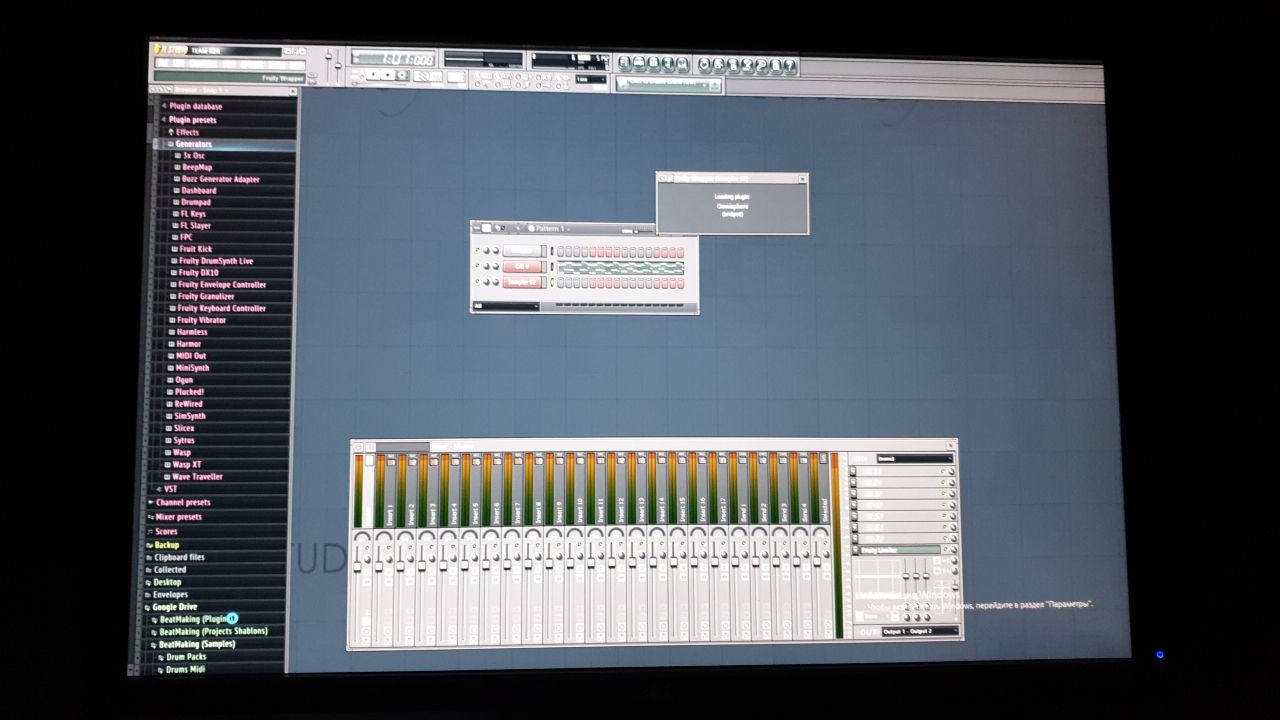Select the Drumpad generator icon
The image size is (1280, 720).
click(175, 202)
